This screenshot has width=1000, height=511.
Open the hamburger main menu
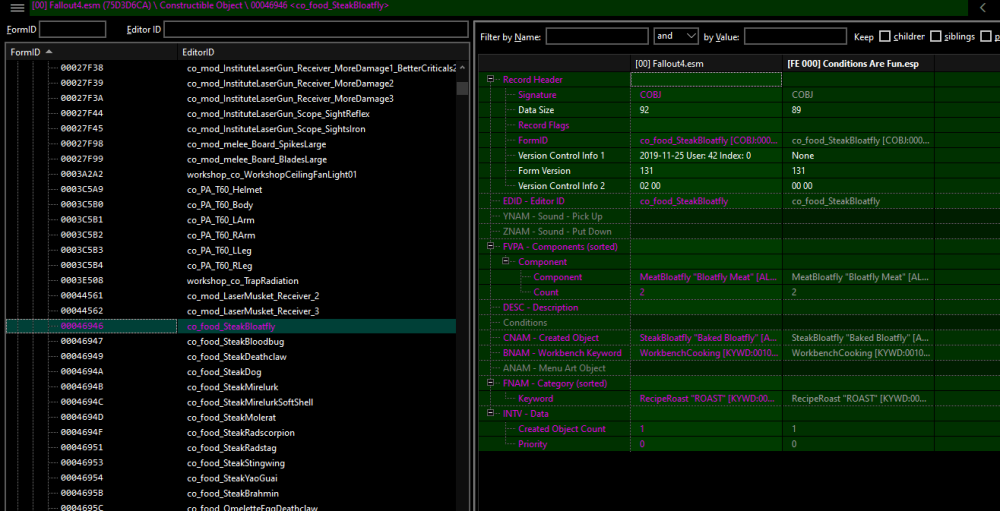(x=18, y=8)
